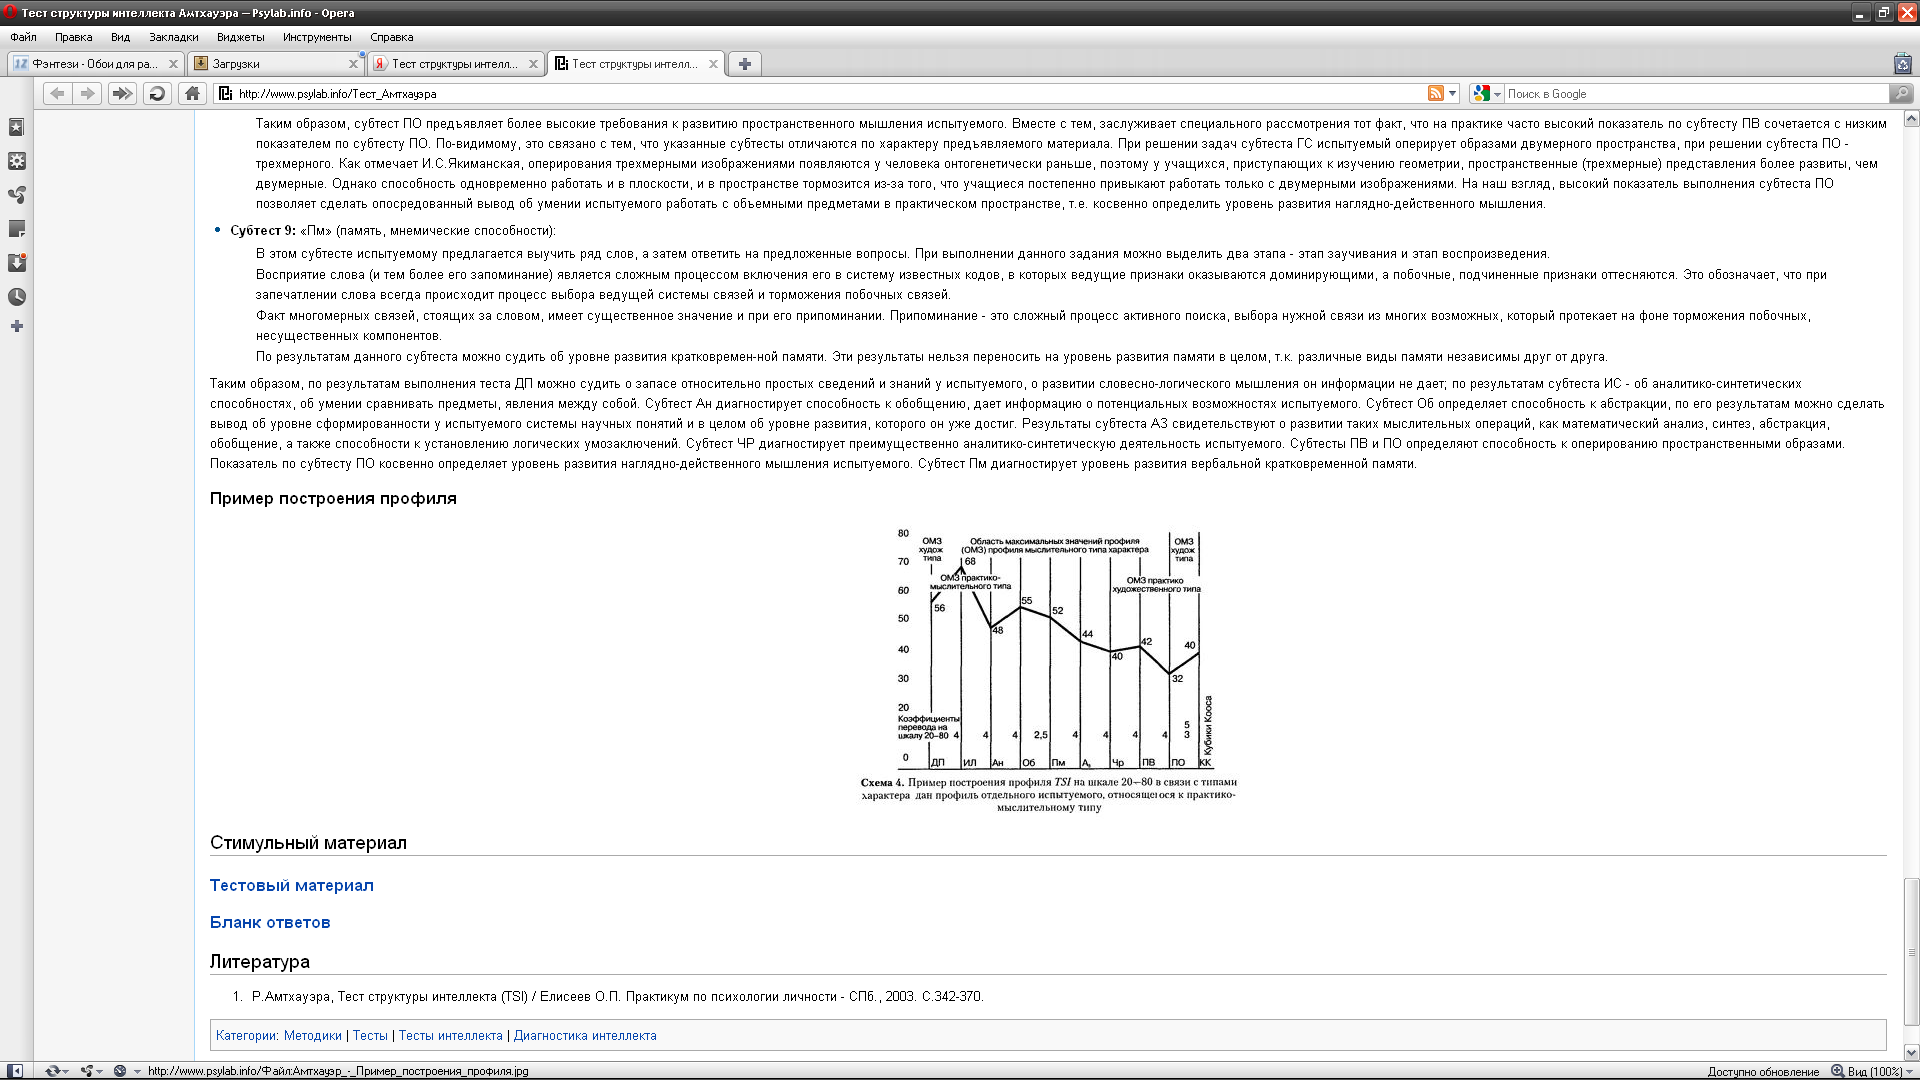Open the Тесты category link
This screenshot has height=1080, width=1920.
coord(370,1036)
